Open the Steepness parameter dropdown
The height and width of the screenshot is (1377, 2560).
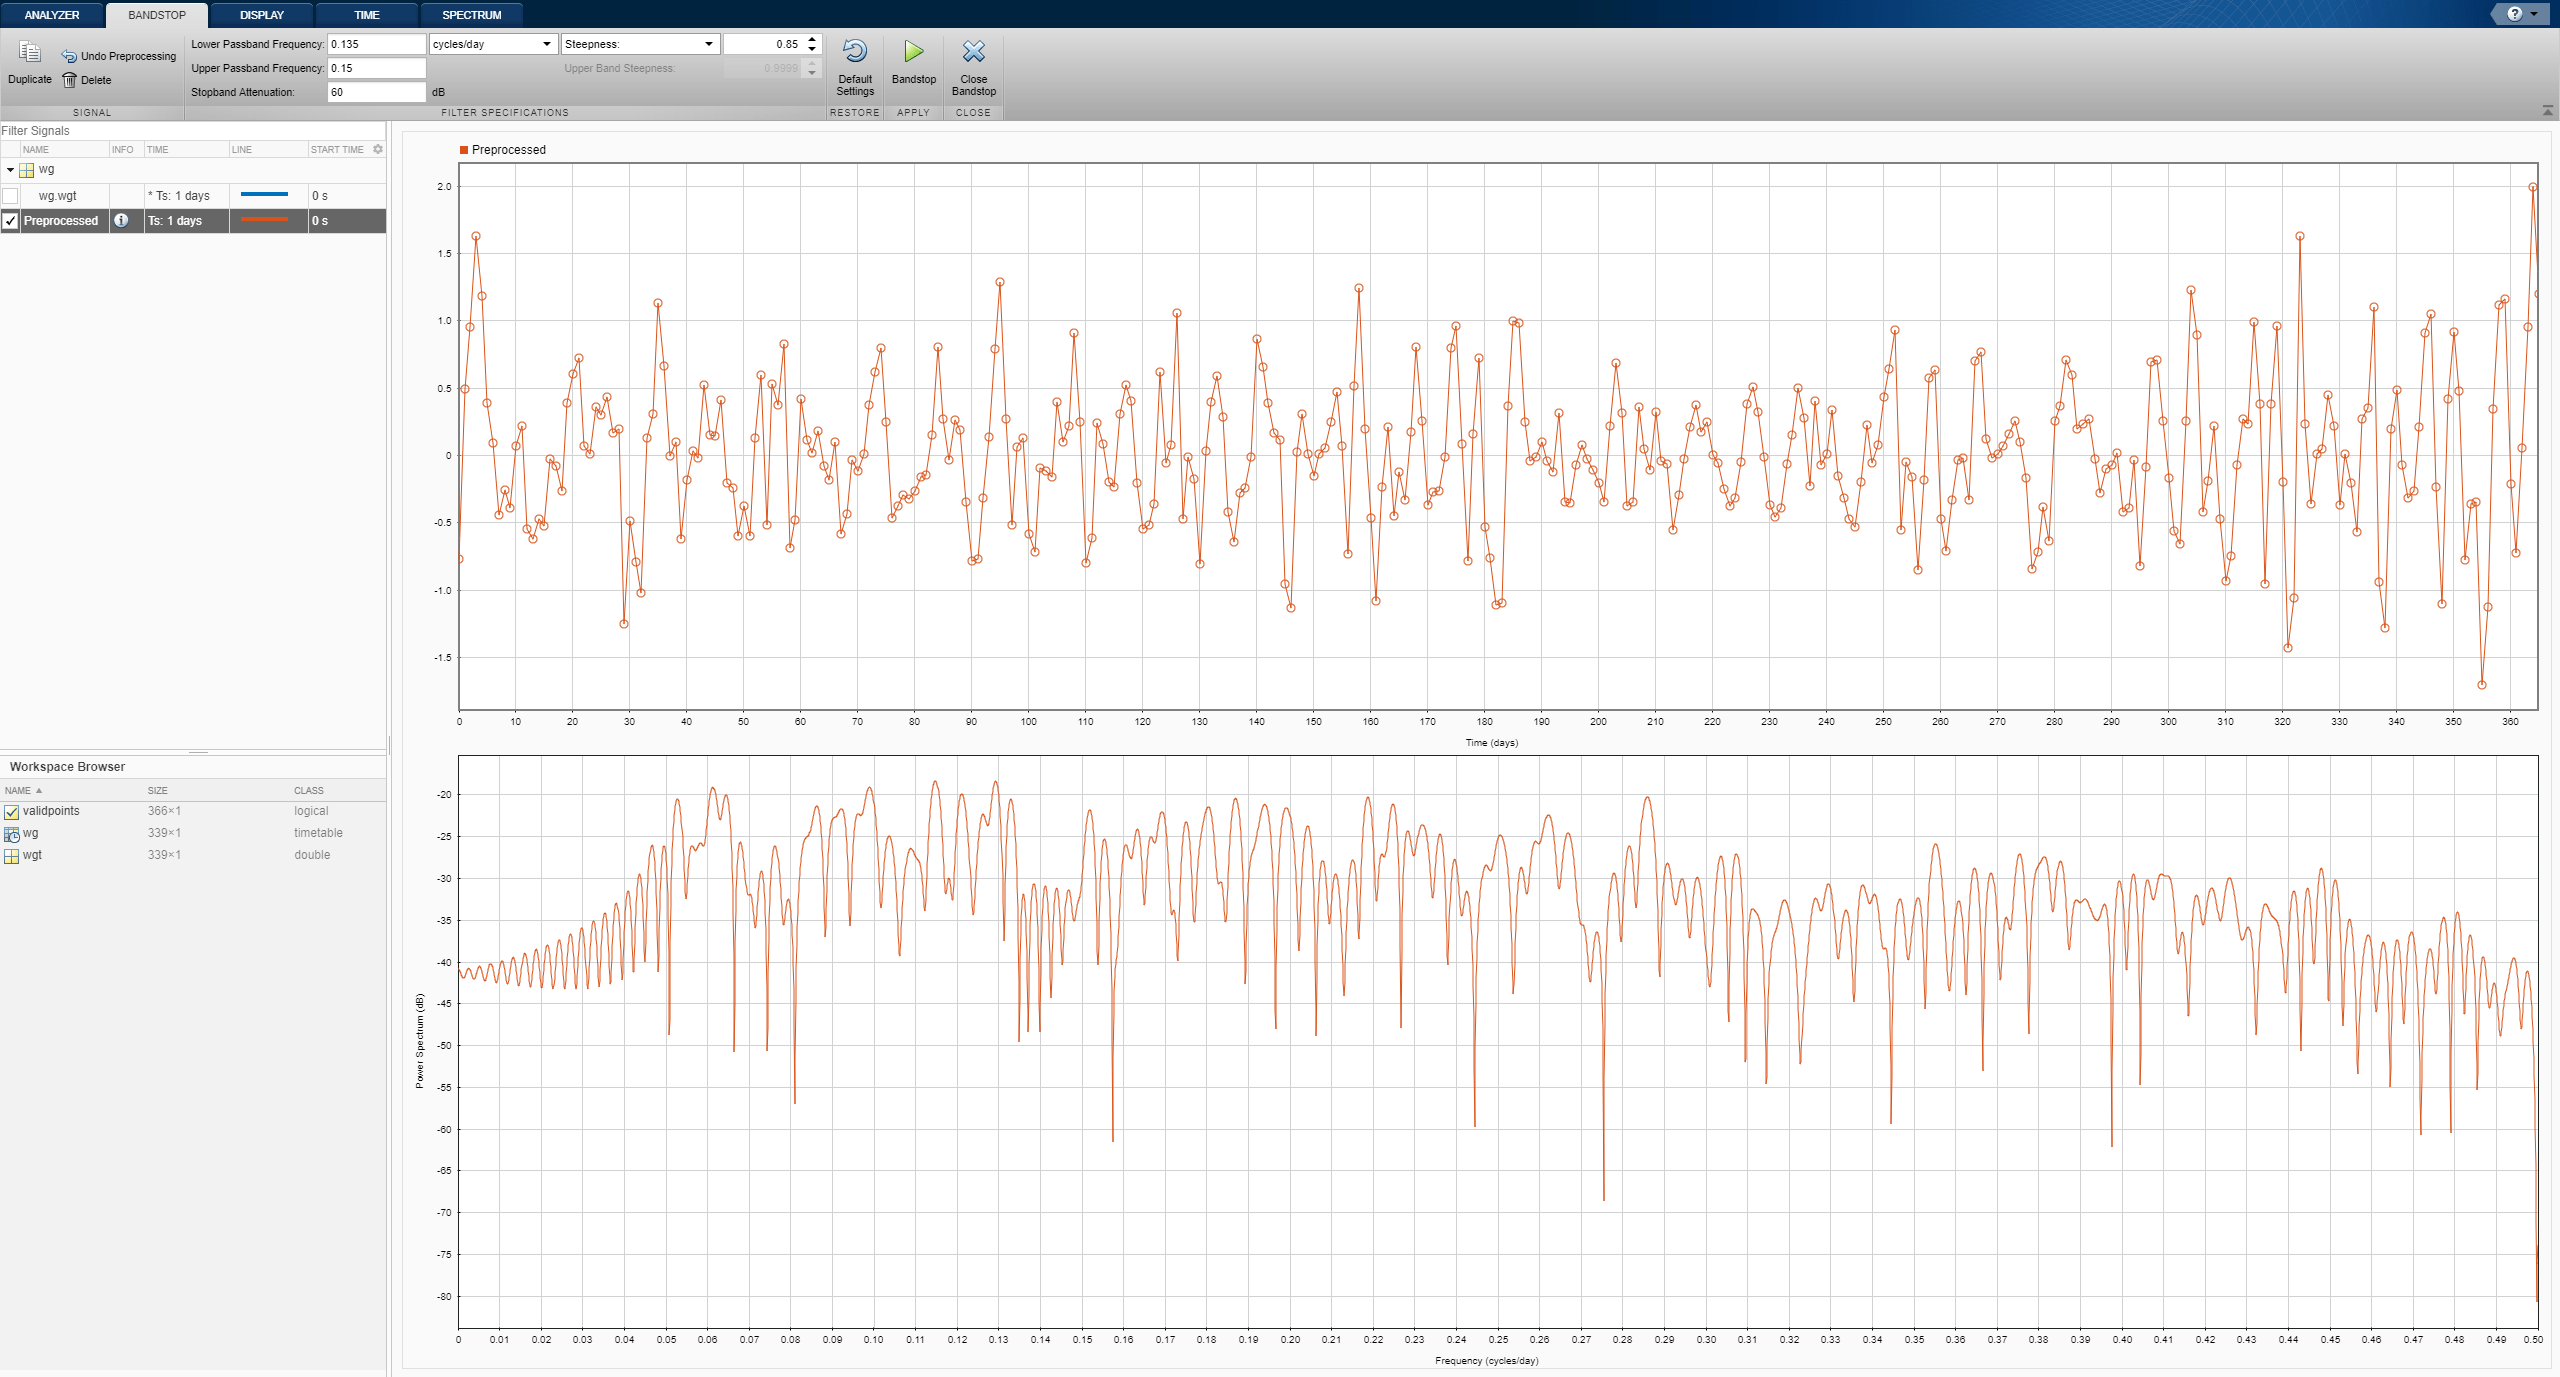(708, 44)
